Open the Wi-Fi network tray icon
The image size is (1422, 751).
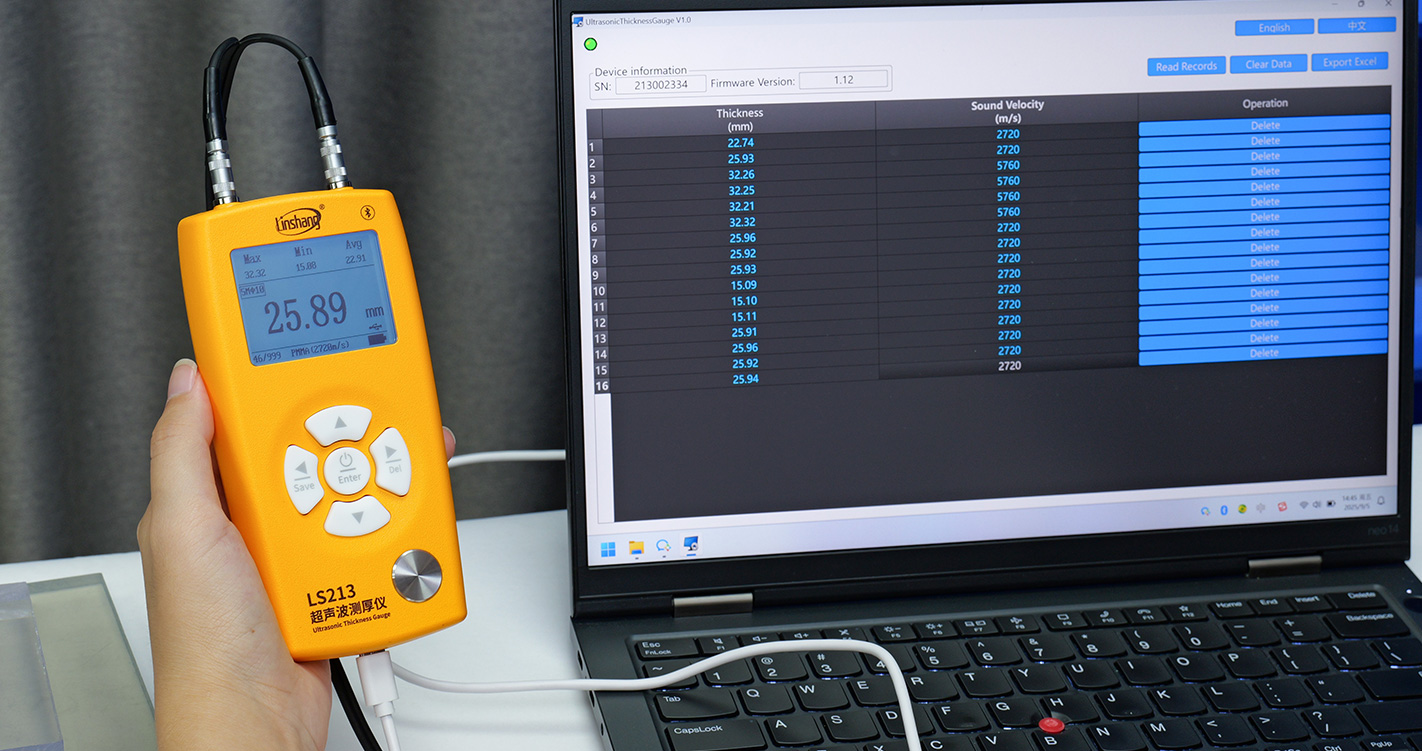point(1304,506)
